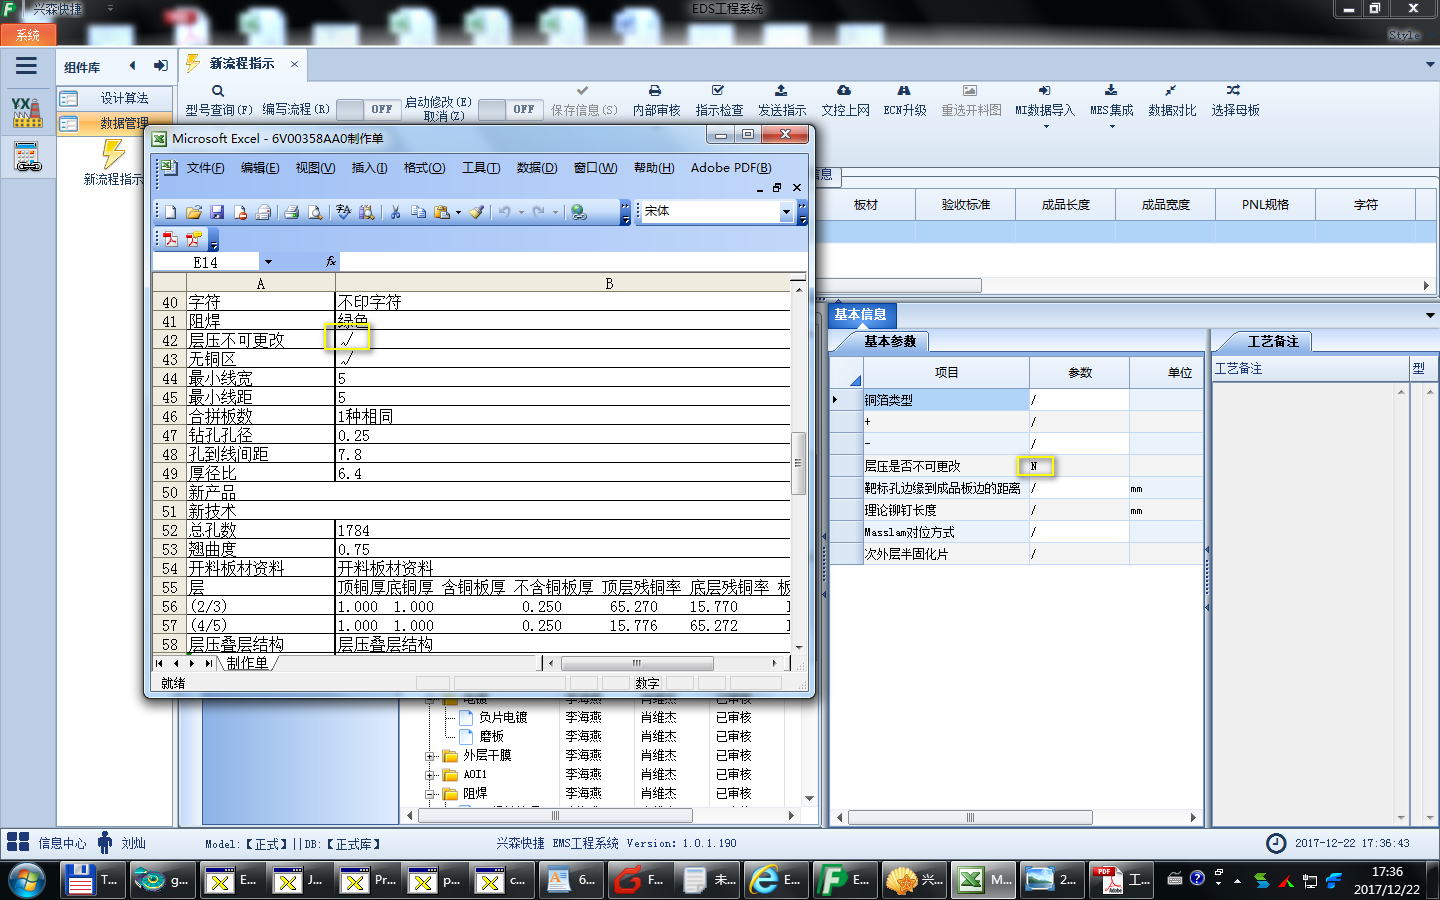Click Convert to Adobe PDF icon
The width and height of the screenshot is (1440, 900).
coord(171,239)
